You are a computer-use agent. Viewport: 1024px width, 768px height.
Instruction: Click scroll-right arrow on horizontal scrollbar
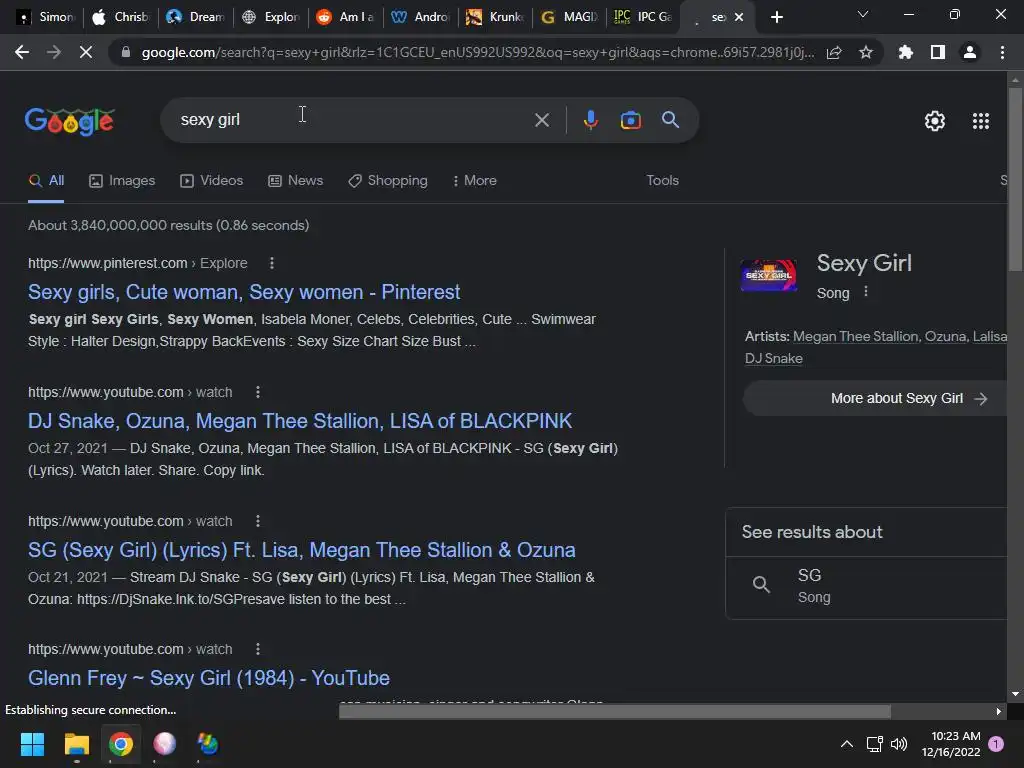pyautogui.click(x=998, y=711)
